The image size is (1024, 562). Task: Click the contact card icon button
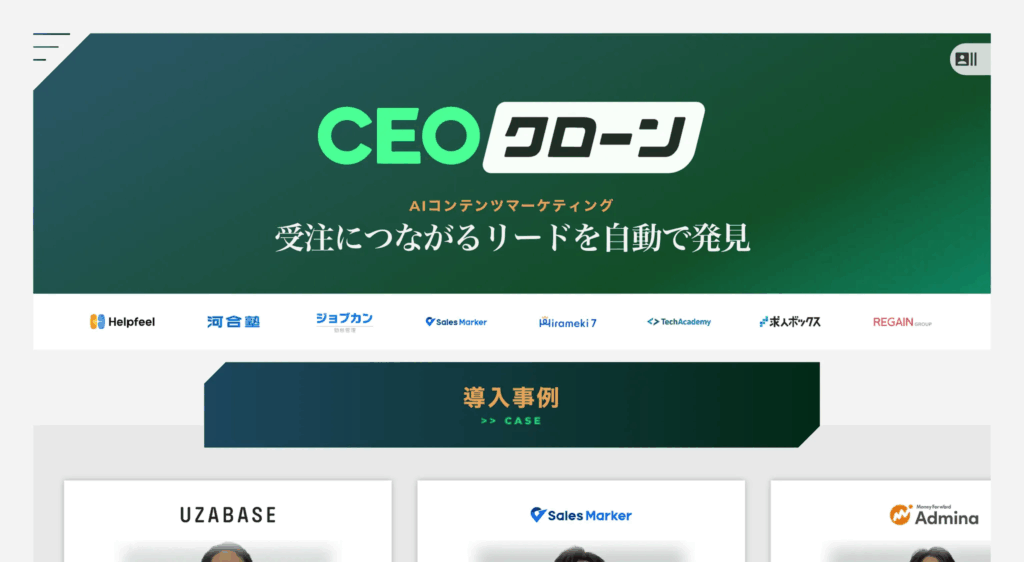point(969,59)
